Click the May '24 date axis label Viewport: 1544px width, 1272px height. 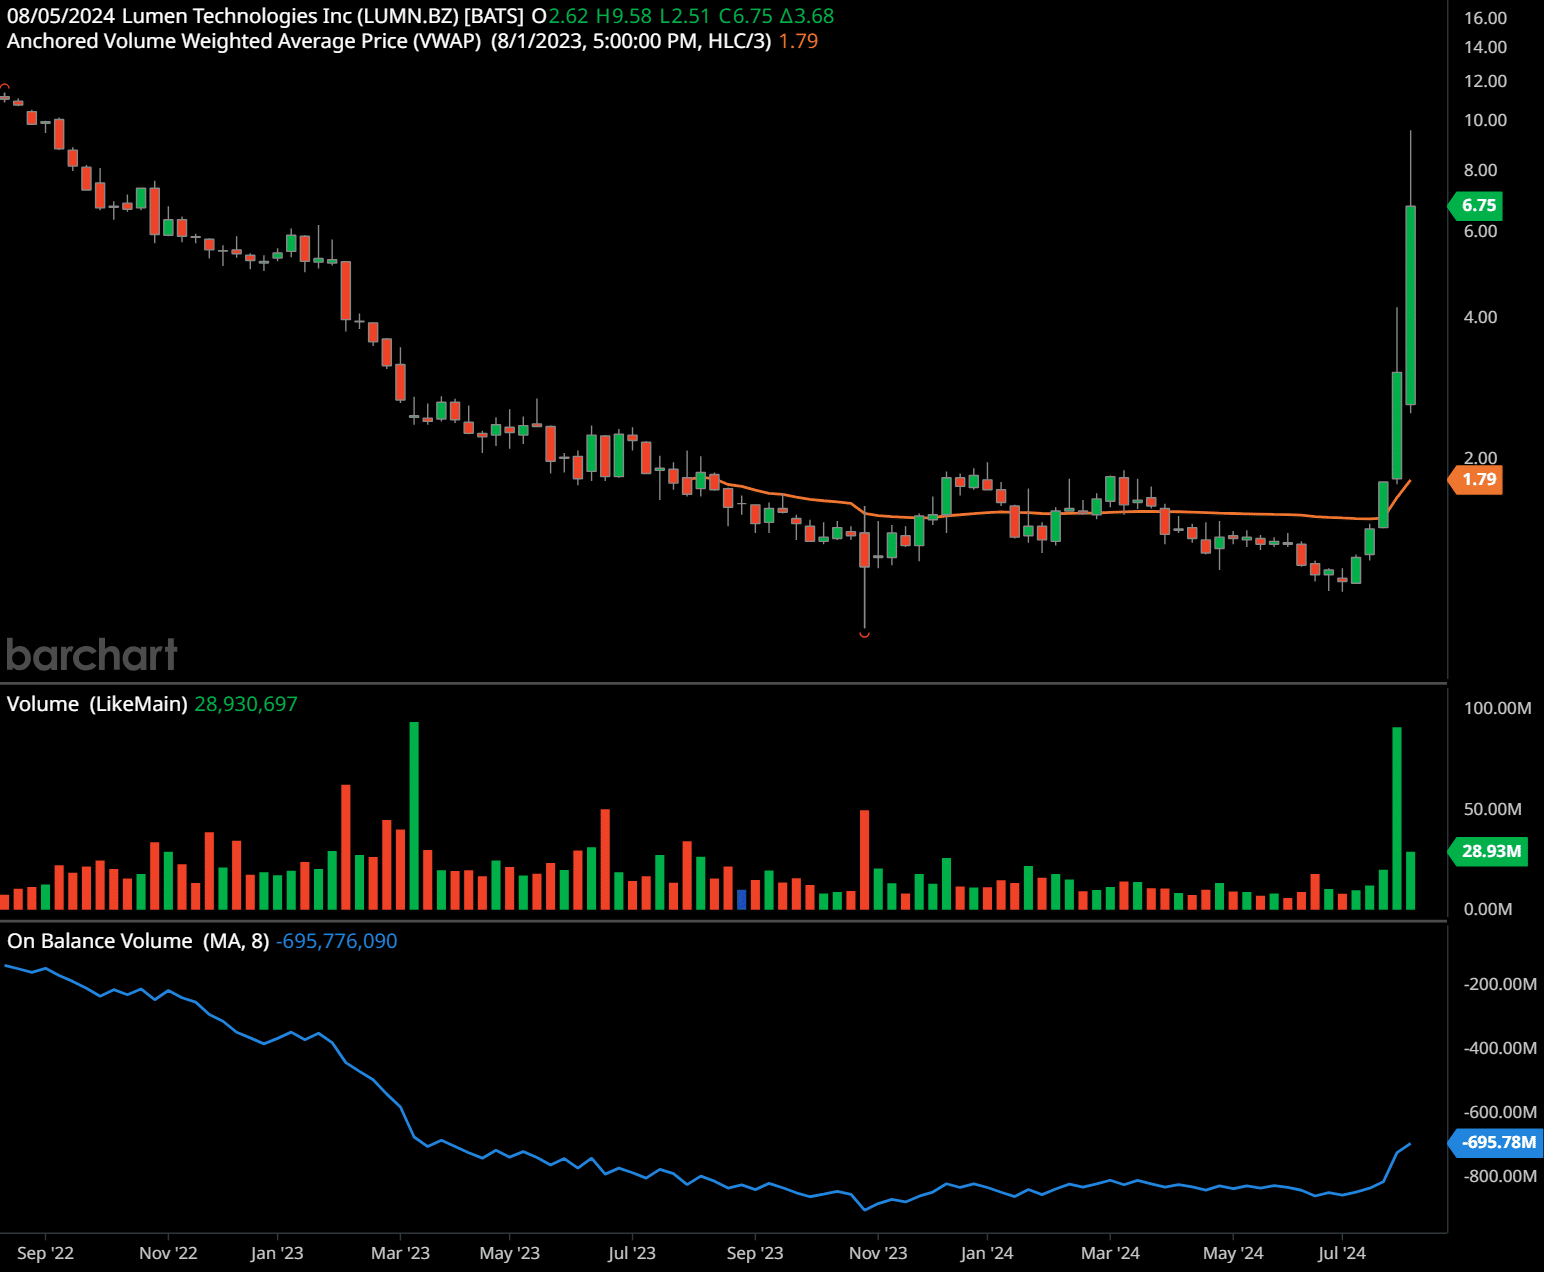pyautogui.click(x=1233, y=1253)
